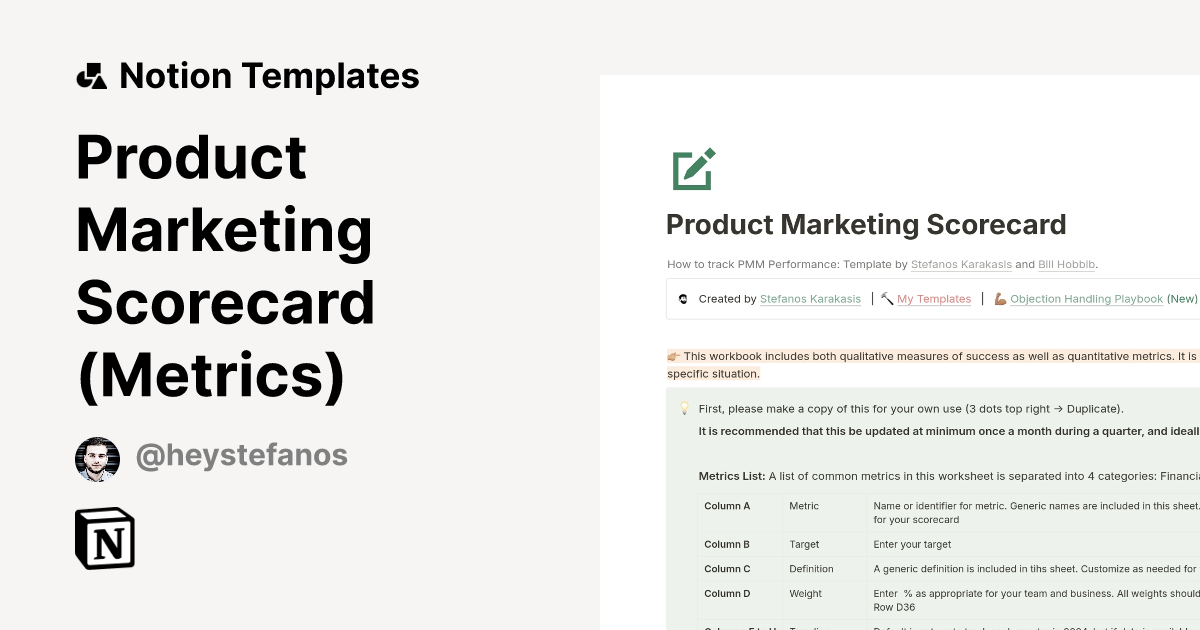Click the creator avatar icon in the byline
Image resolution: width=1200 pixels, height=630 pixels.
[x=683, y=298]
